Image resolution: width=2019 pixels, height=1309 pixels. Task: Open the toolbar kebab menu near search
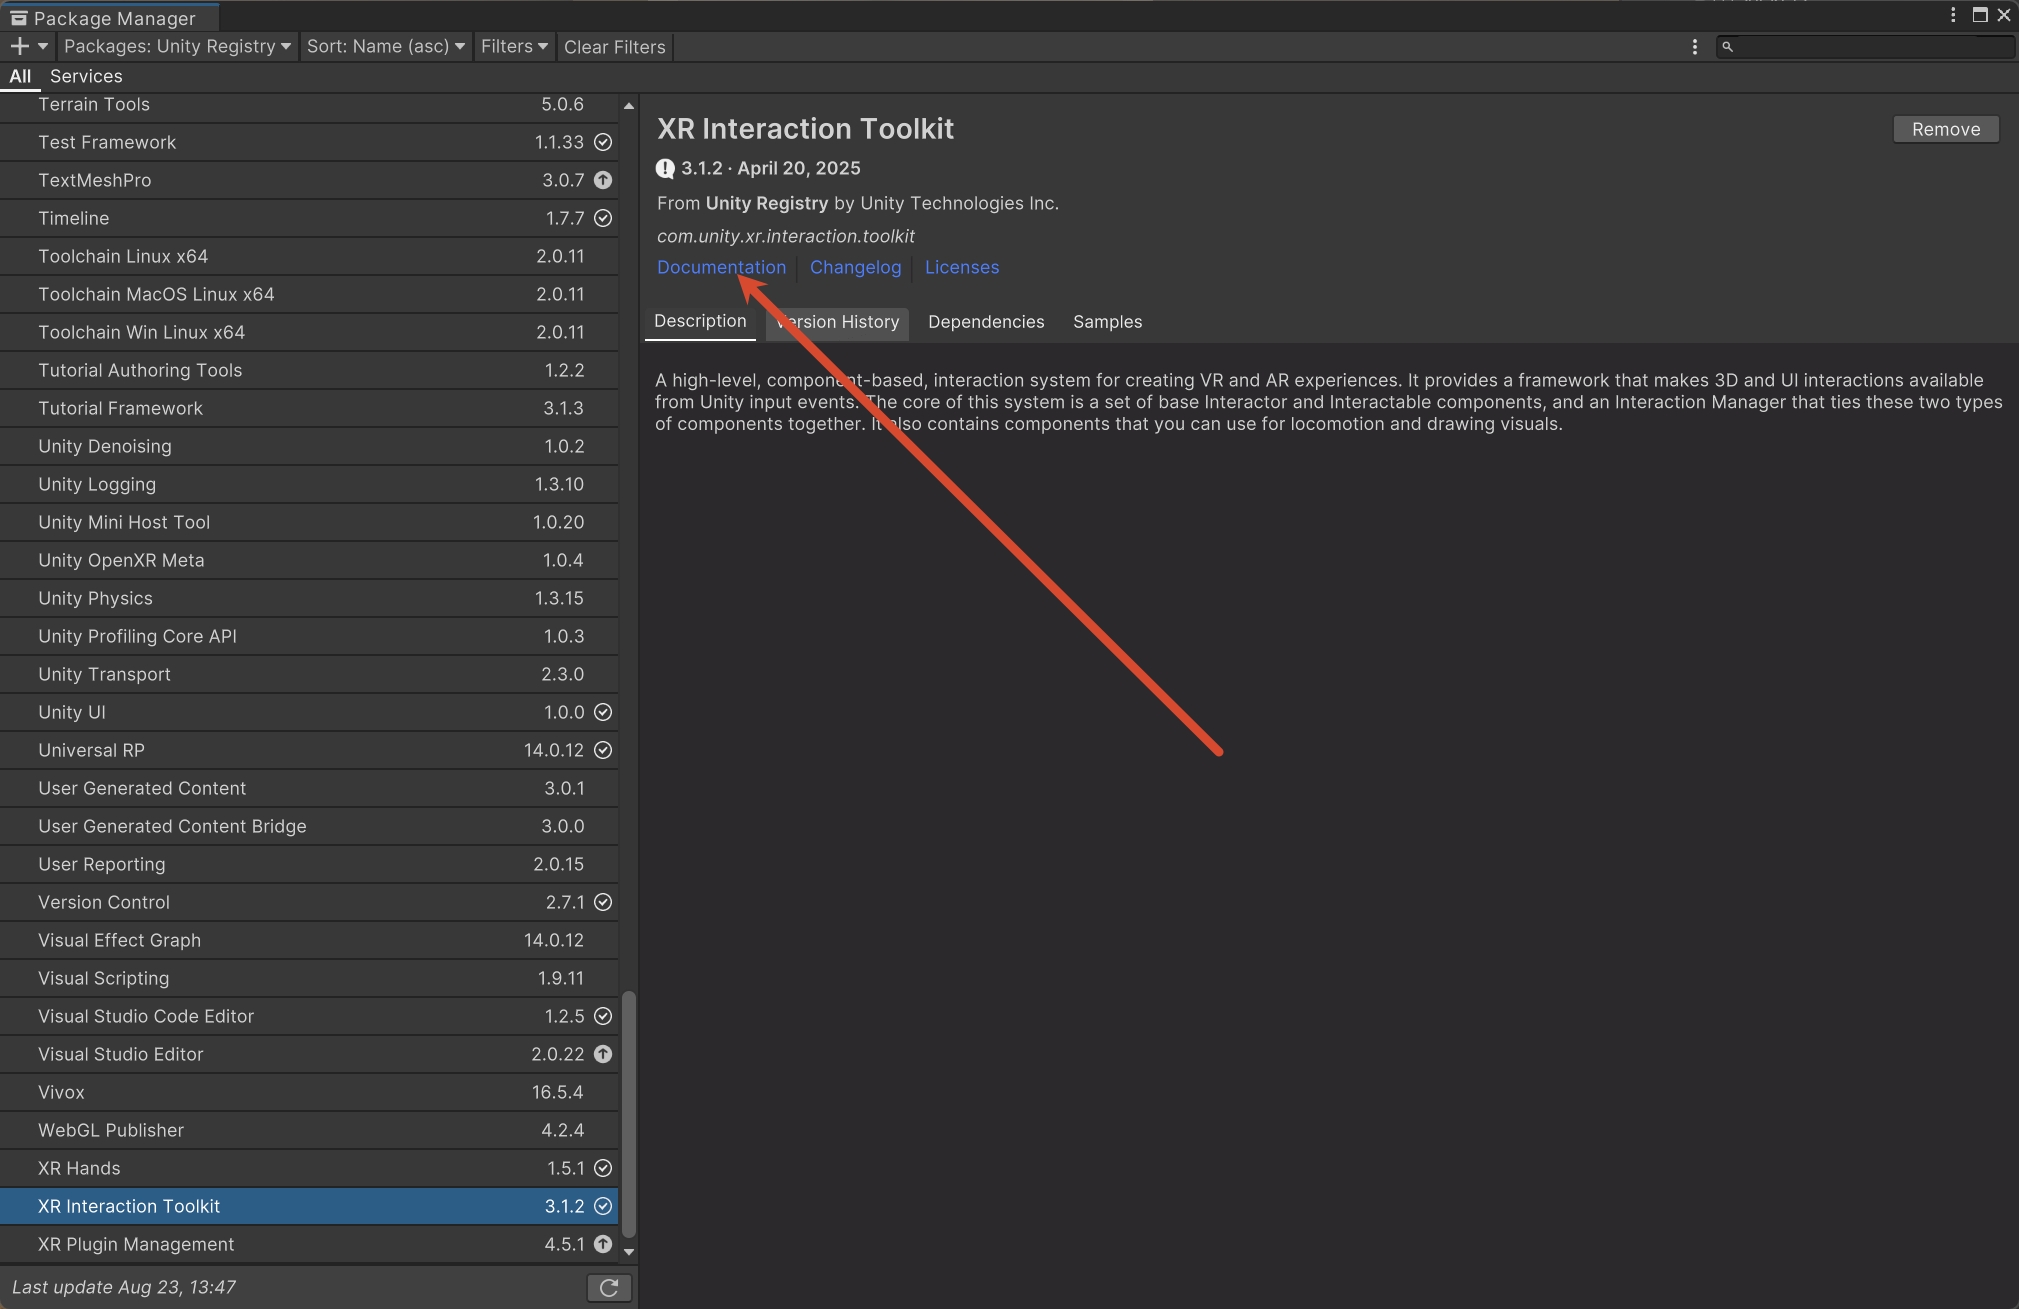tap(1694, 47)
